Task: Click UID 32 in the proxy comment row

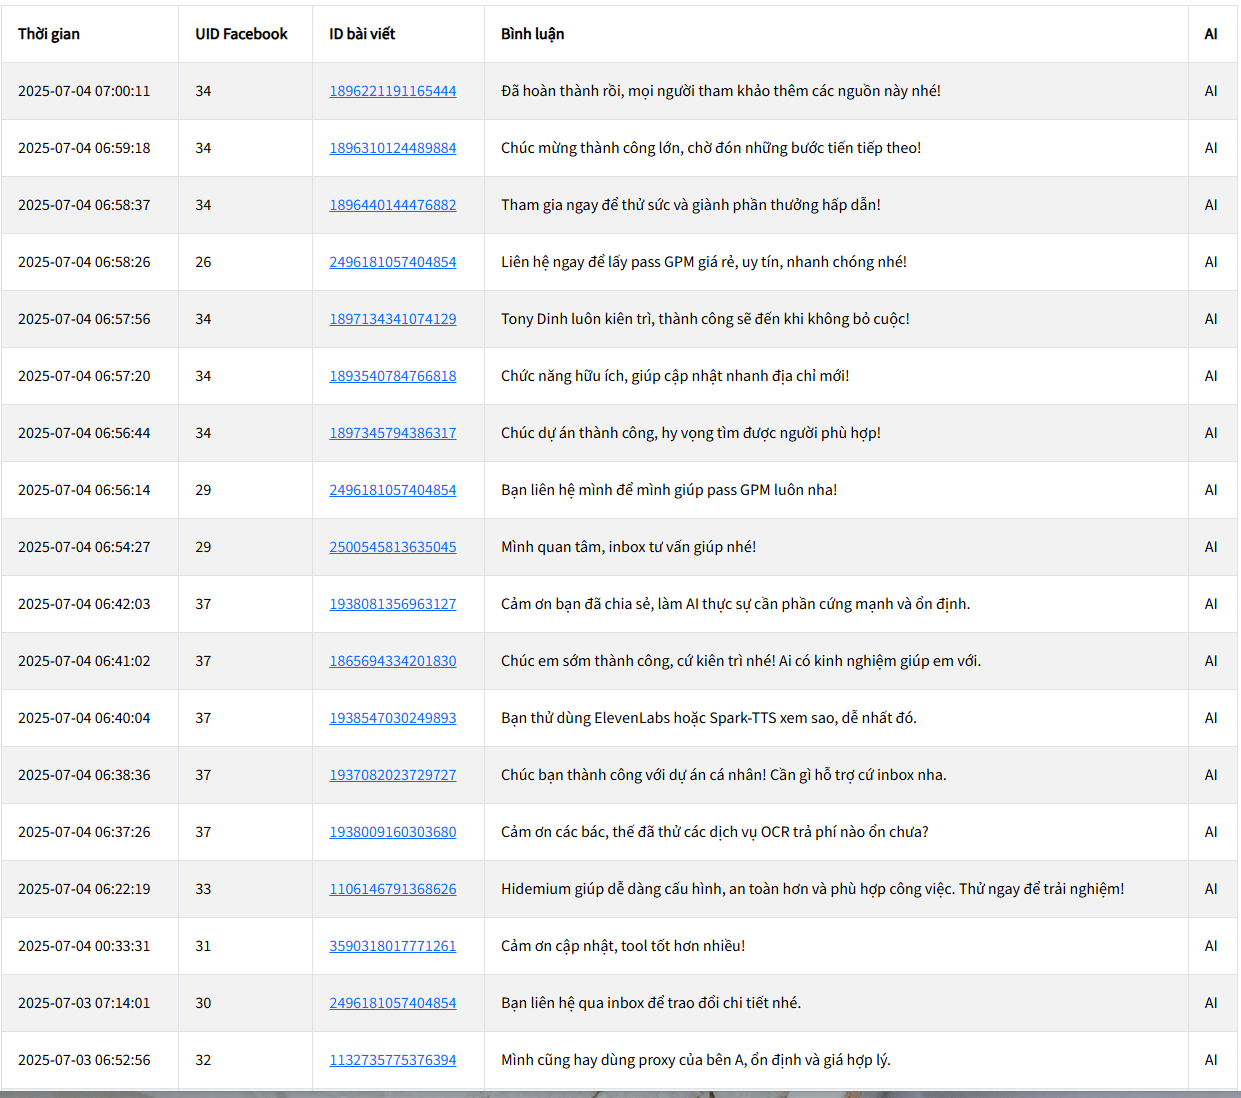Action: tap(203, 1060)
